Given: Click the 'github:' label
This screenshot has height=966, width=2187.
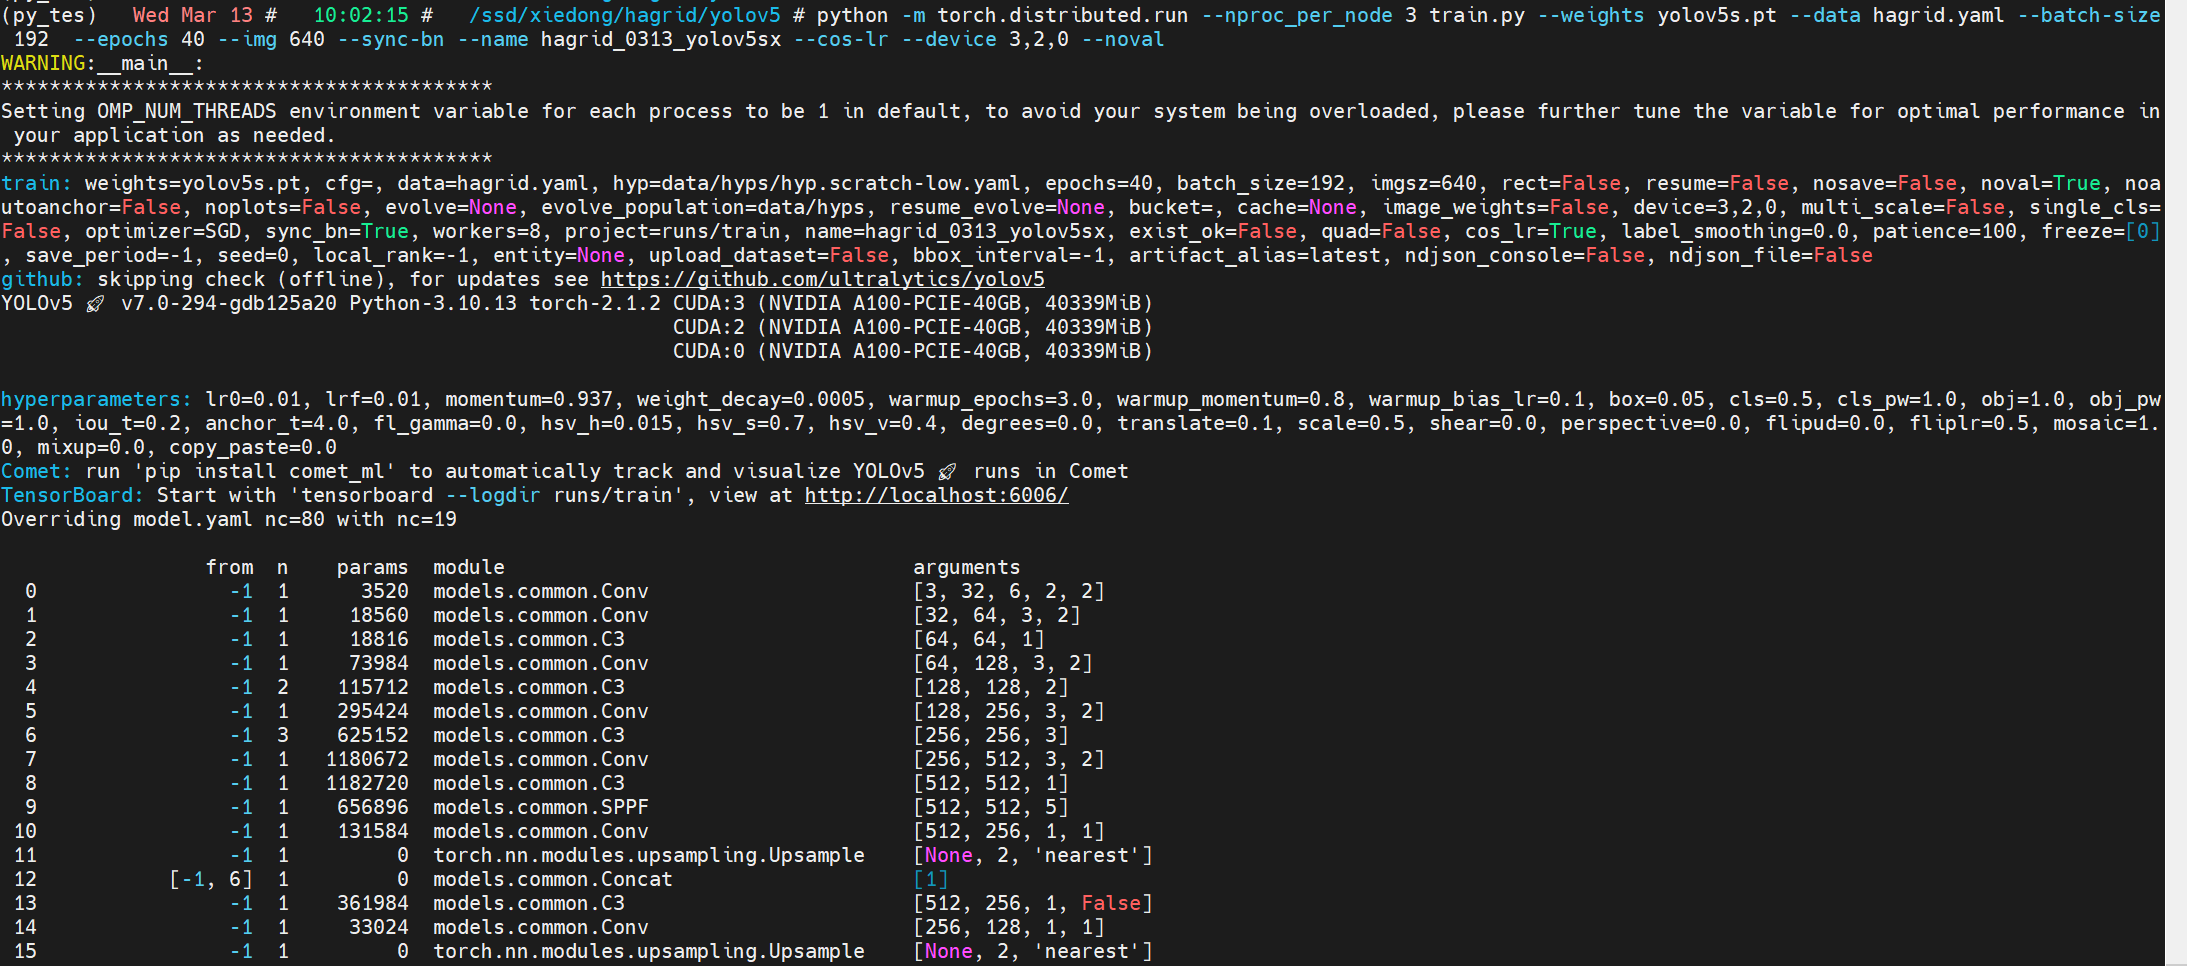Looking at the screenshot, I should [42, 279].
